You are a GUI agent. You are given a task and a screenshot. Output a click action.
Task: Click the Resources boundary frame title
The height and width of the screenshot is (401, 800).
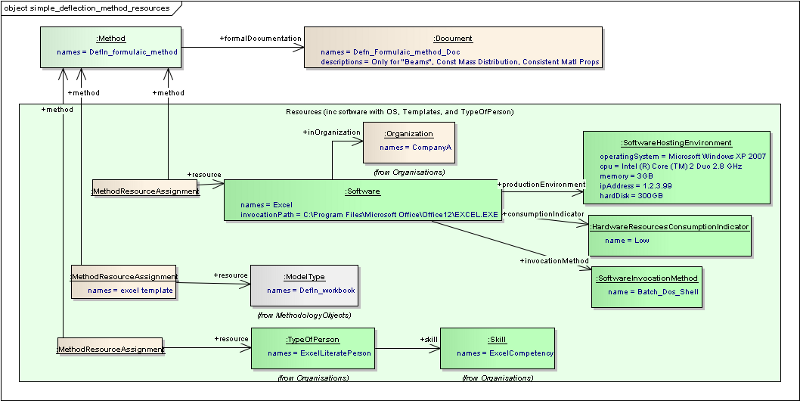398,111
